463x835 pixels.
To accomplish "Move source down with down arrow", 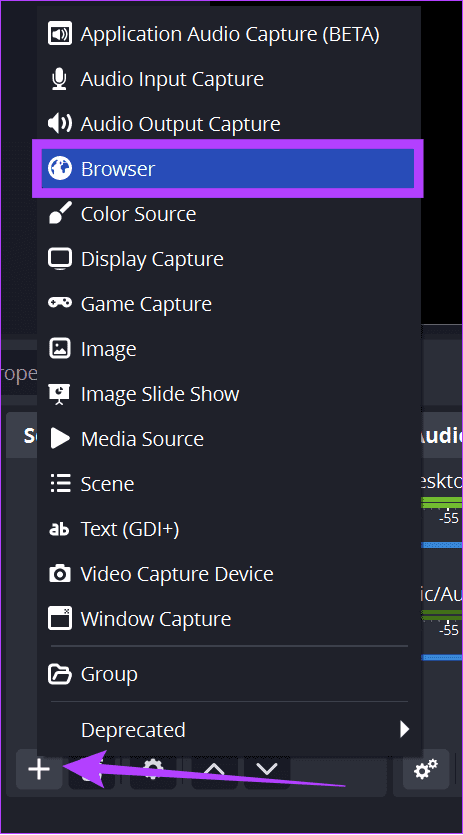I will [267, 769].
